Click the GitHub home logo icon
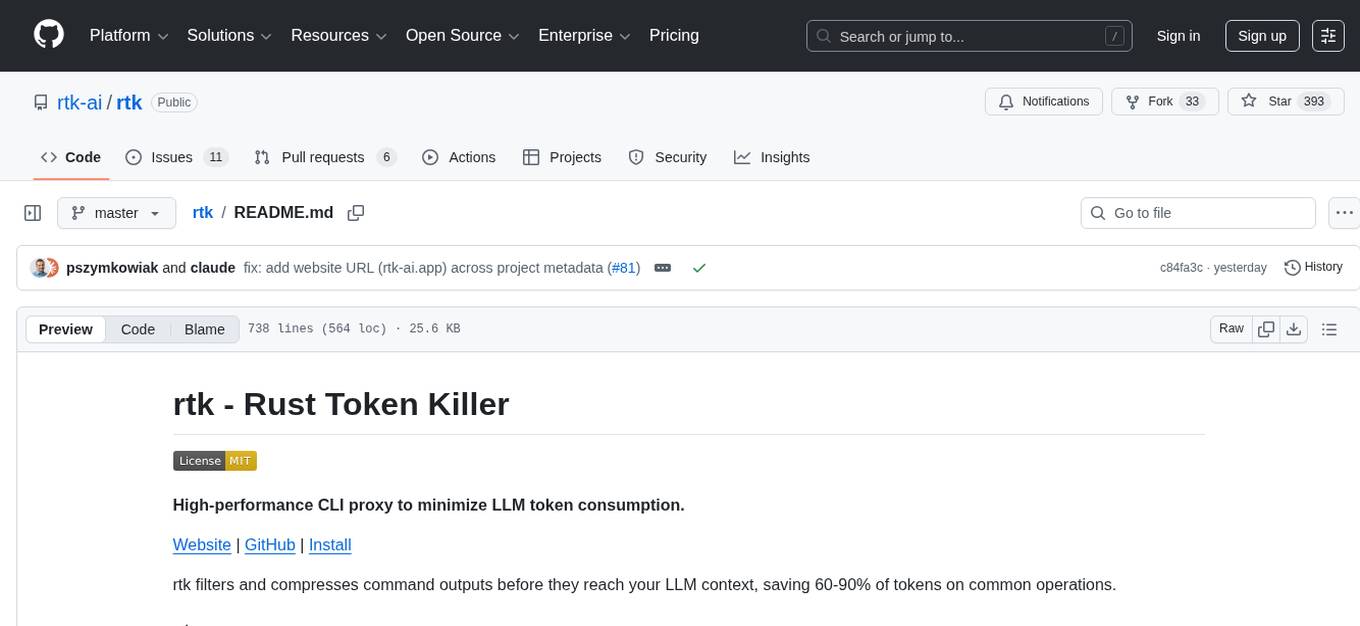The width and height of the screenshot is (1360, 626). 48,35
